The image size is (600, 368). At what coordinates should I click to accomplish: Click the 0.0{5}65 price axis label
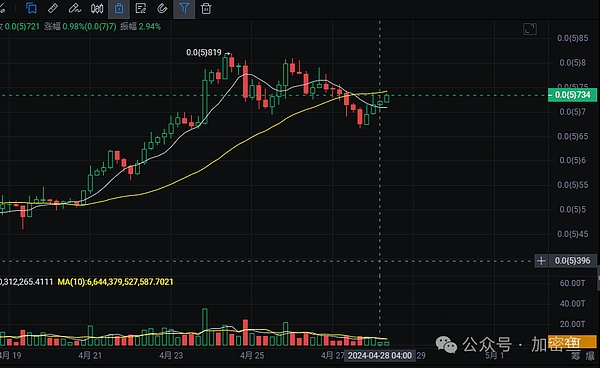(572, 136)
